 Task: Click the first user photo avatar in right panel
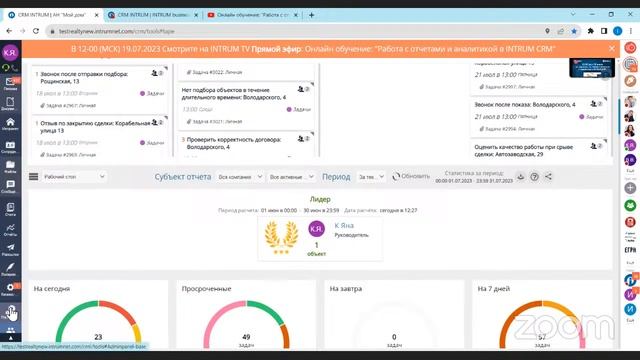click(x=630, y=101)
